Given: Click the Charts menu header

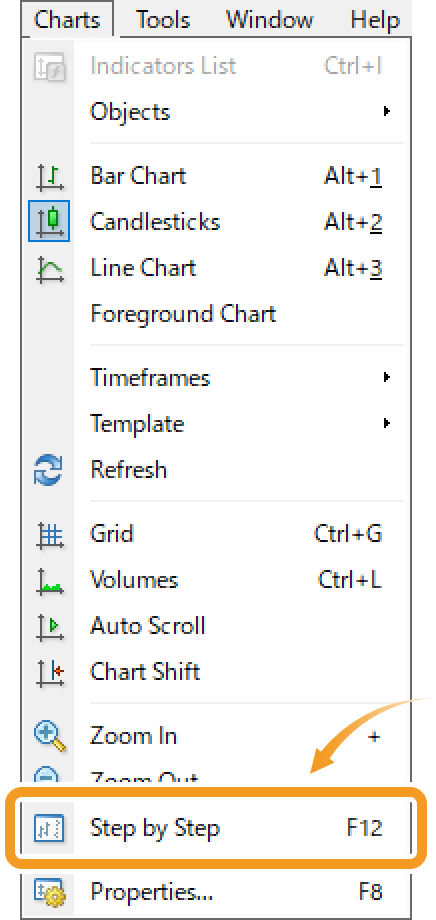Looking at the screenshot, I should (x=67, y=20).
